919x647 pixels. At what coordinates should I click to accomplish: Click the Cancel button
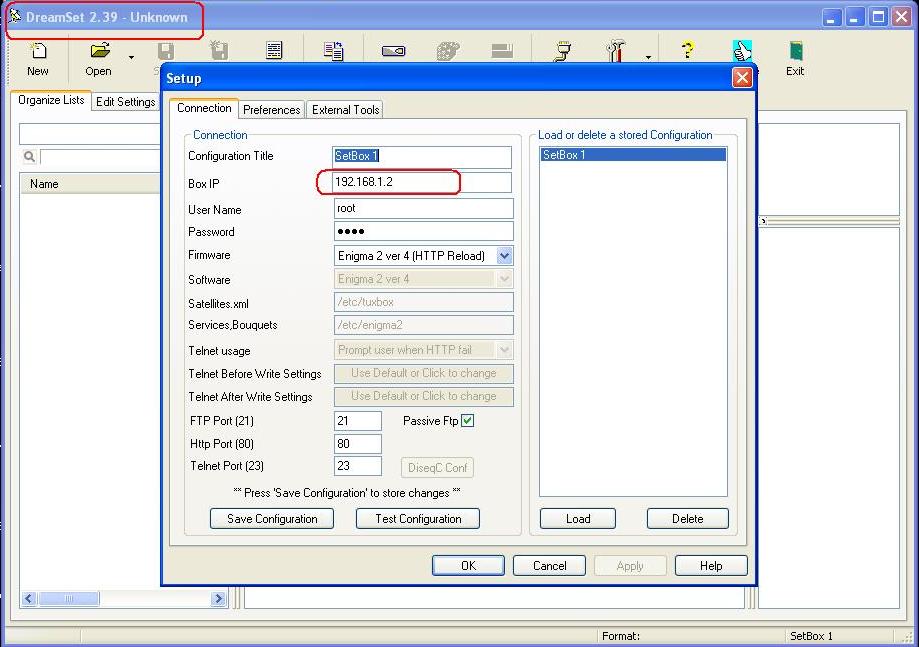pos(549,566)
